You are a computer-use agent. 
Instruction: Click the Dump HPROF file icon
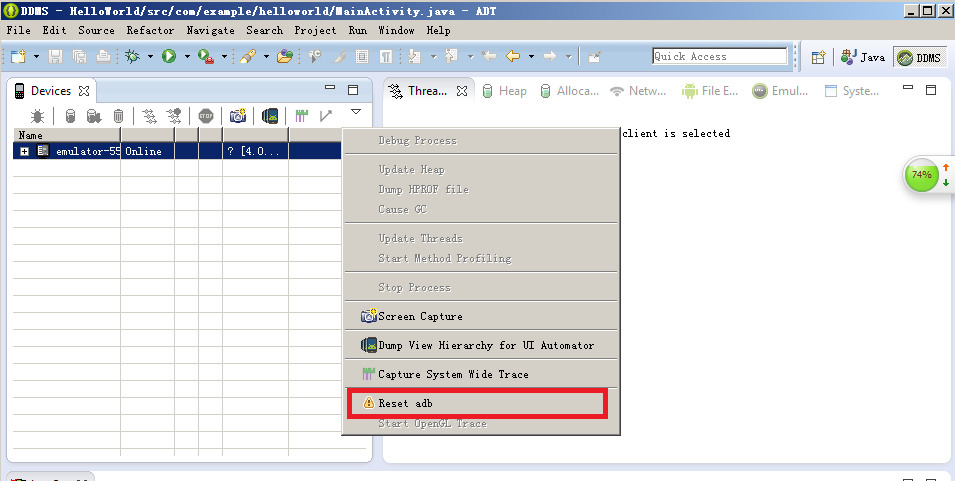point(93,116)
